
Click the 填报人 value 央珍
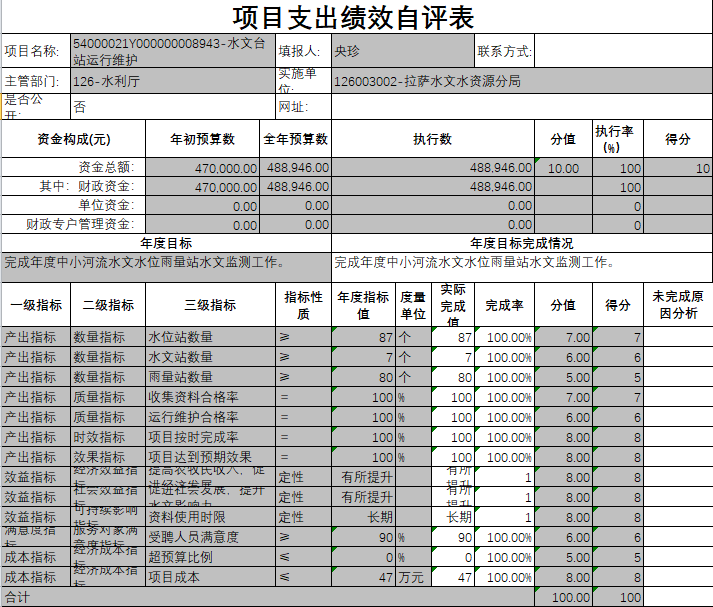click(x=403, y=51)
